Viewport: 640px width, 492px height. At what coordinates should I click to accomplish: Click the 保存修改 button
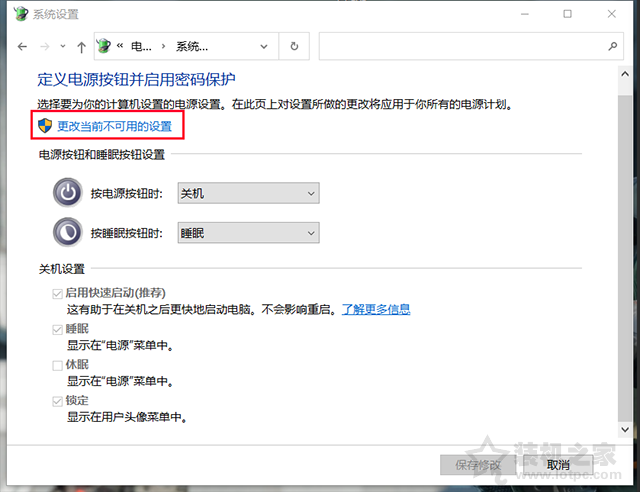[478, 465]
